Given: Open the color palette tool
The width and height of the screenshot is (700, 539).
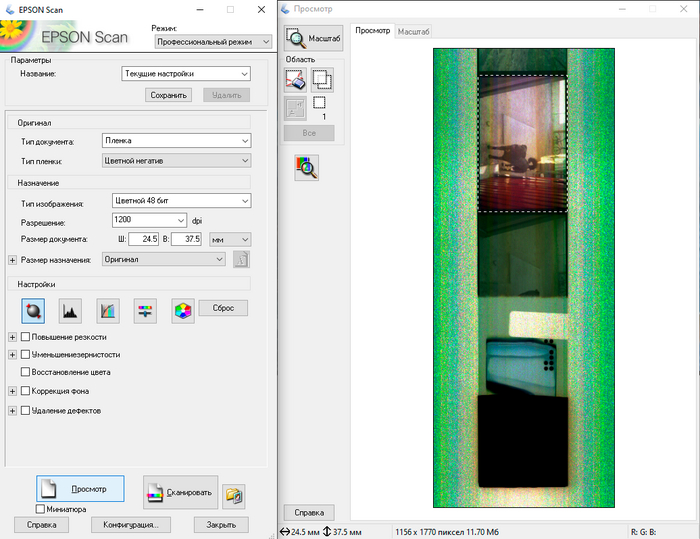Looking at the screenshot, I should [182, 311].
